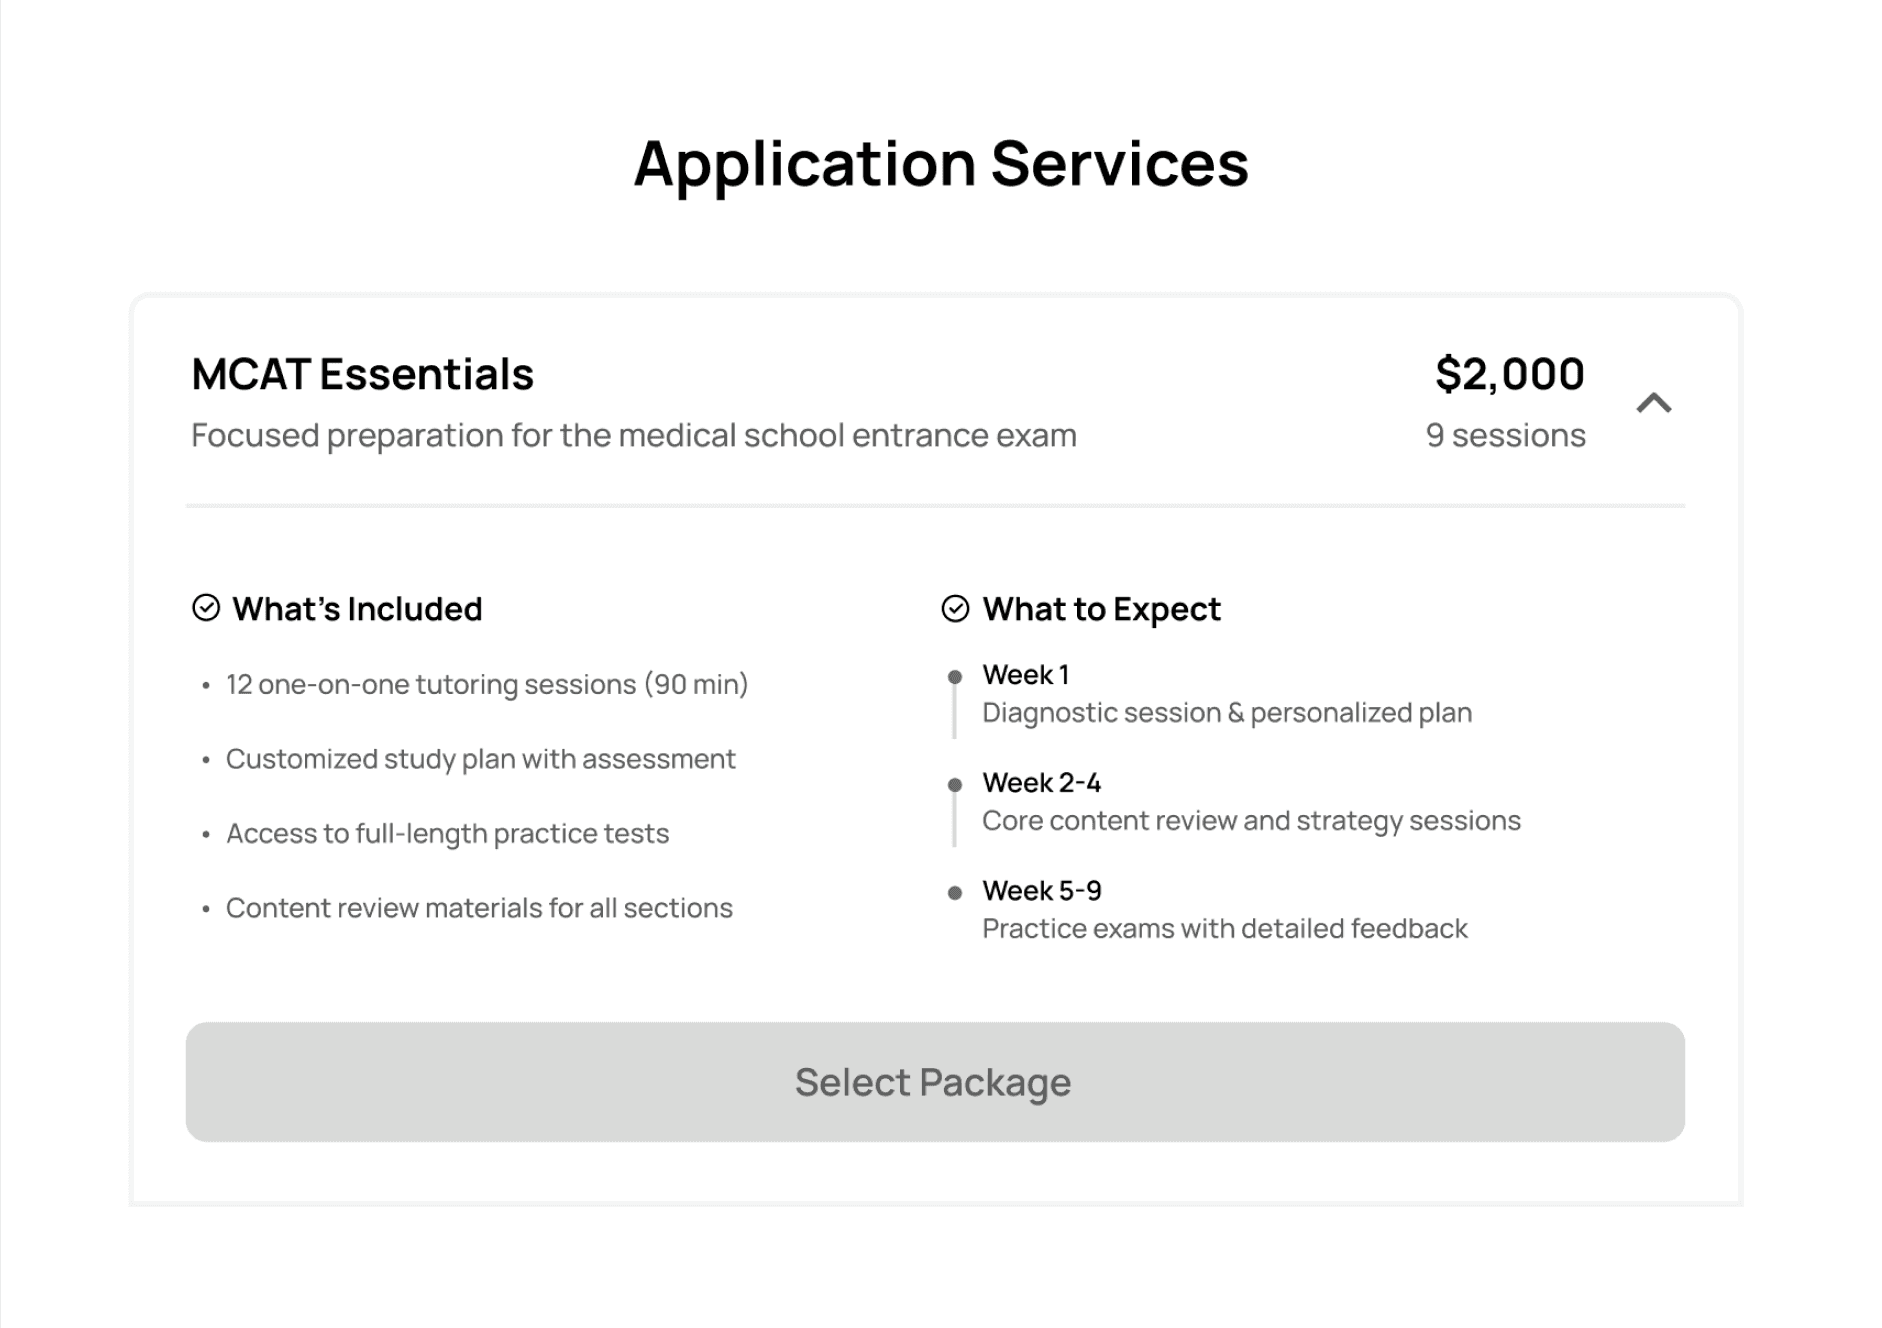
Task: Click the Week 1 timeline dot
Action: [x=955, y=677]
